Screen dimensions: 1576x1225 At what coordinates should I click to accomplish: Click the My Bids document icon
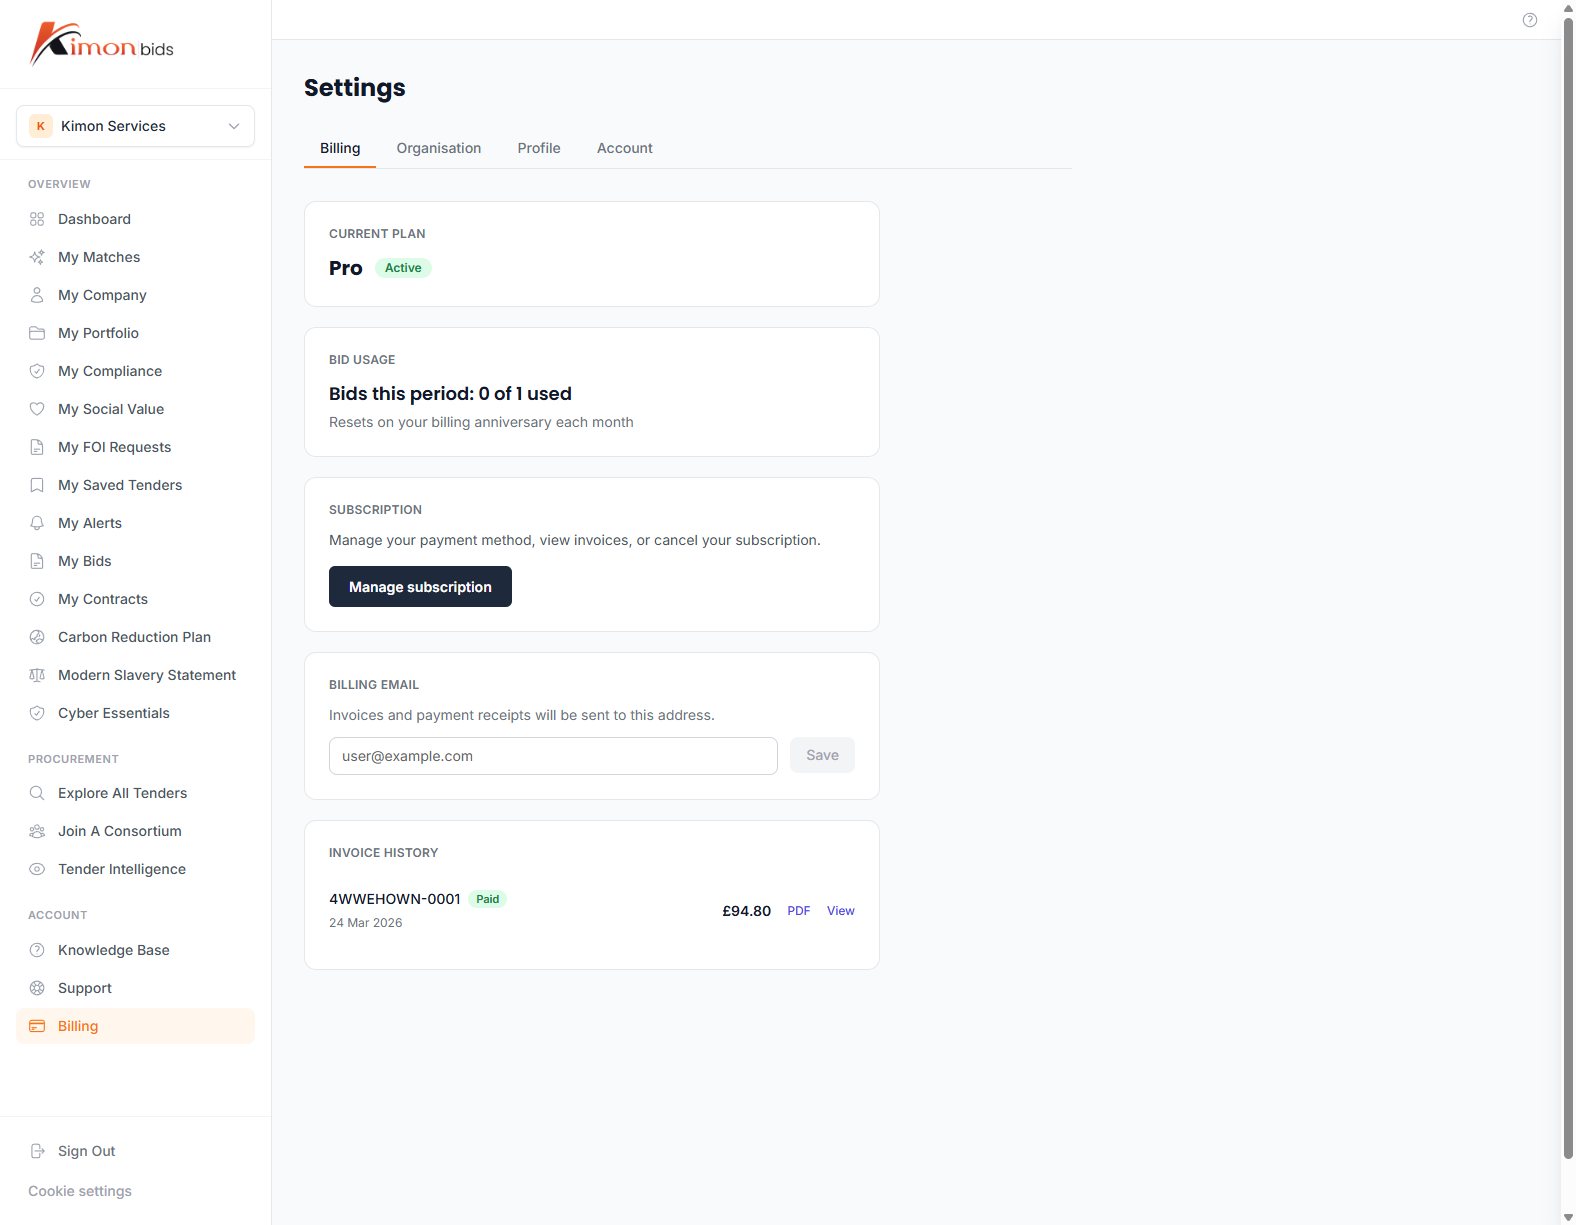click(37, 561)
